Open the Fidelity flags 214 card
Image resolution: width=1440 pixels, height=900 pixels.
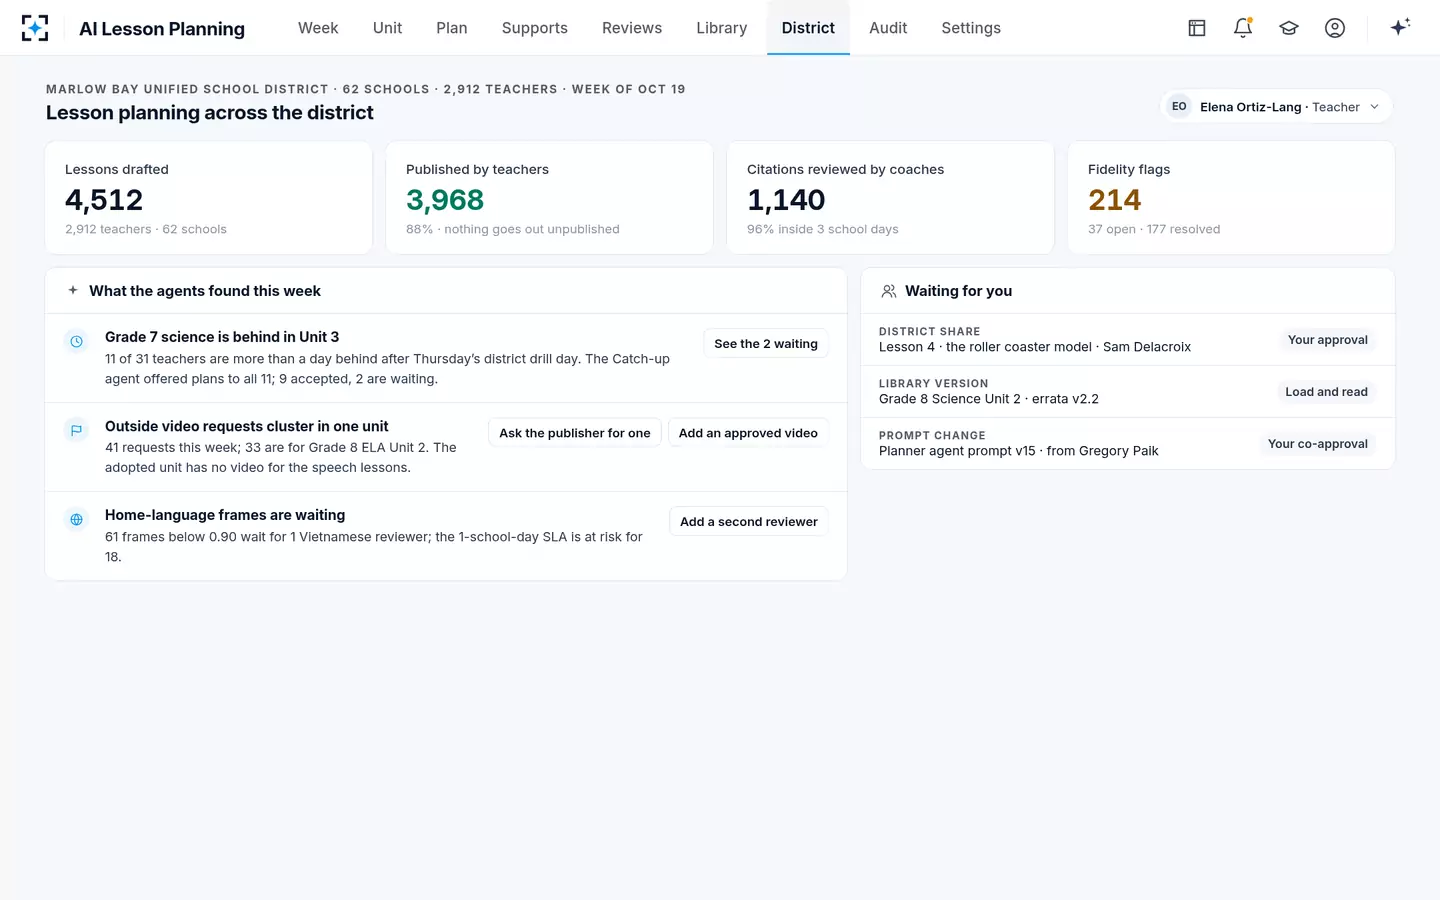coord(1232,198)
